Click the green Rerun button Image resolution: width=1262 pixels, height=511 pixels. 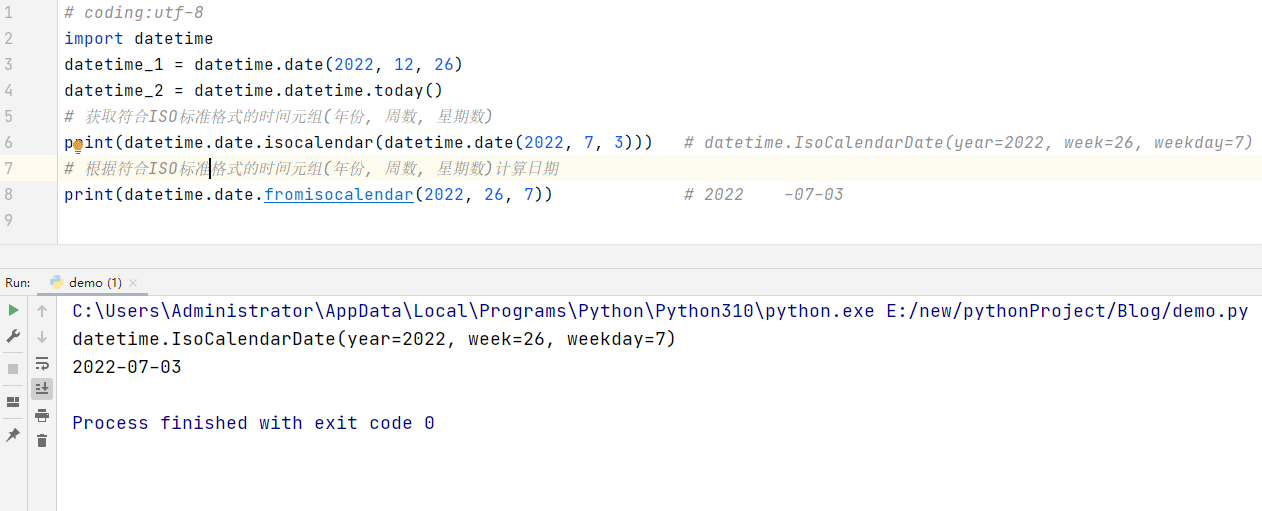pos(13,310)
